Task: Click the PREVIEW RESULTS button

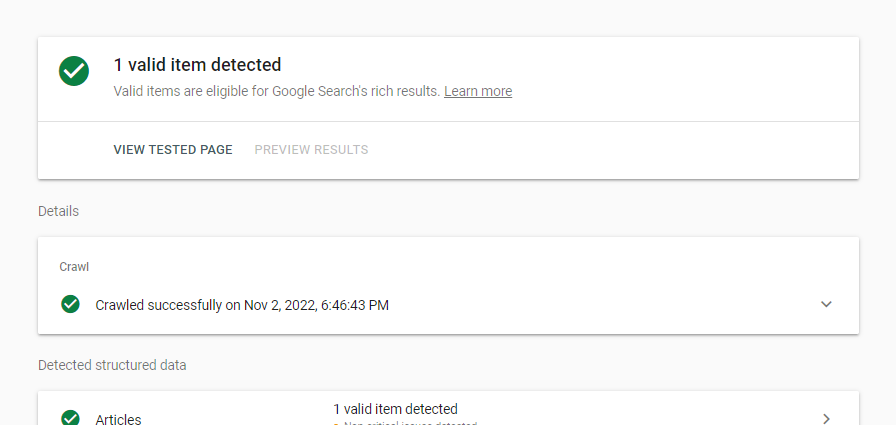Action: [311, 150]
